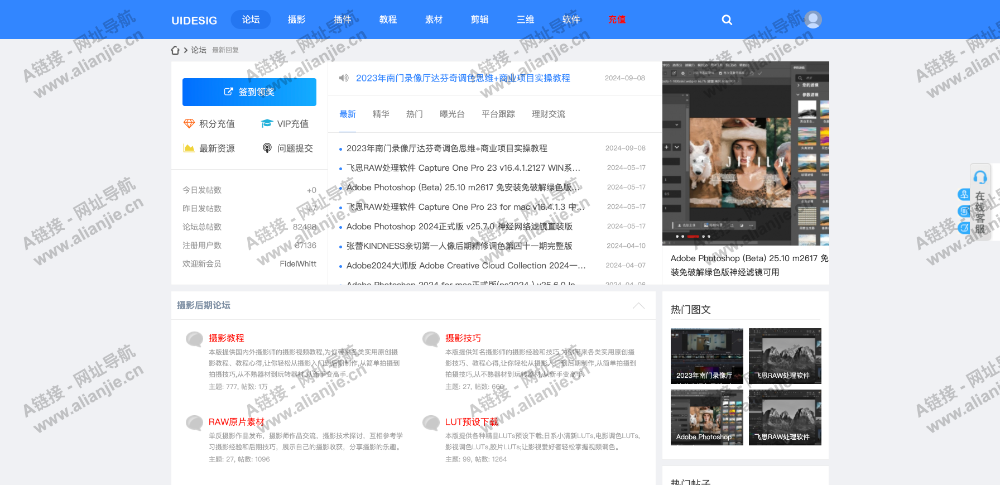Viewport: 1000px width, 485px height.
Task: Switch to the 最新 tab
Action: coord(348,114)
